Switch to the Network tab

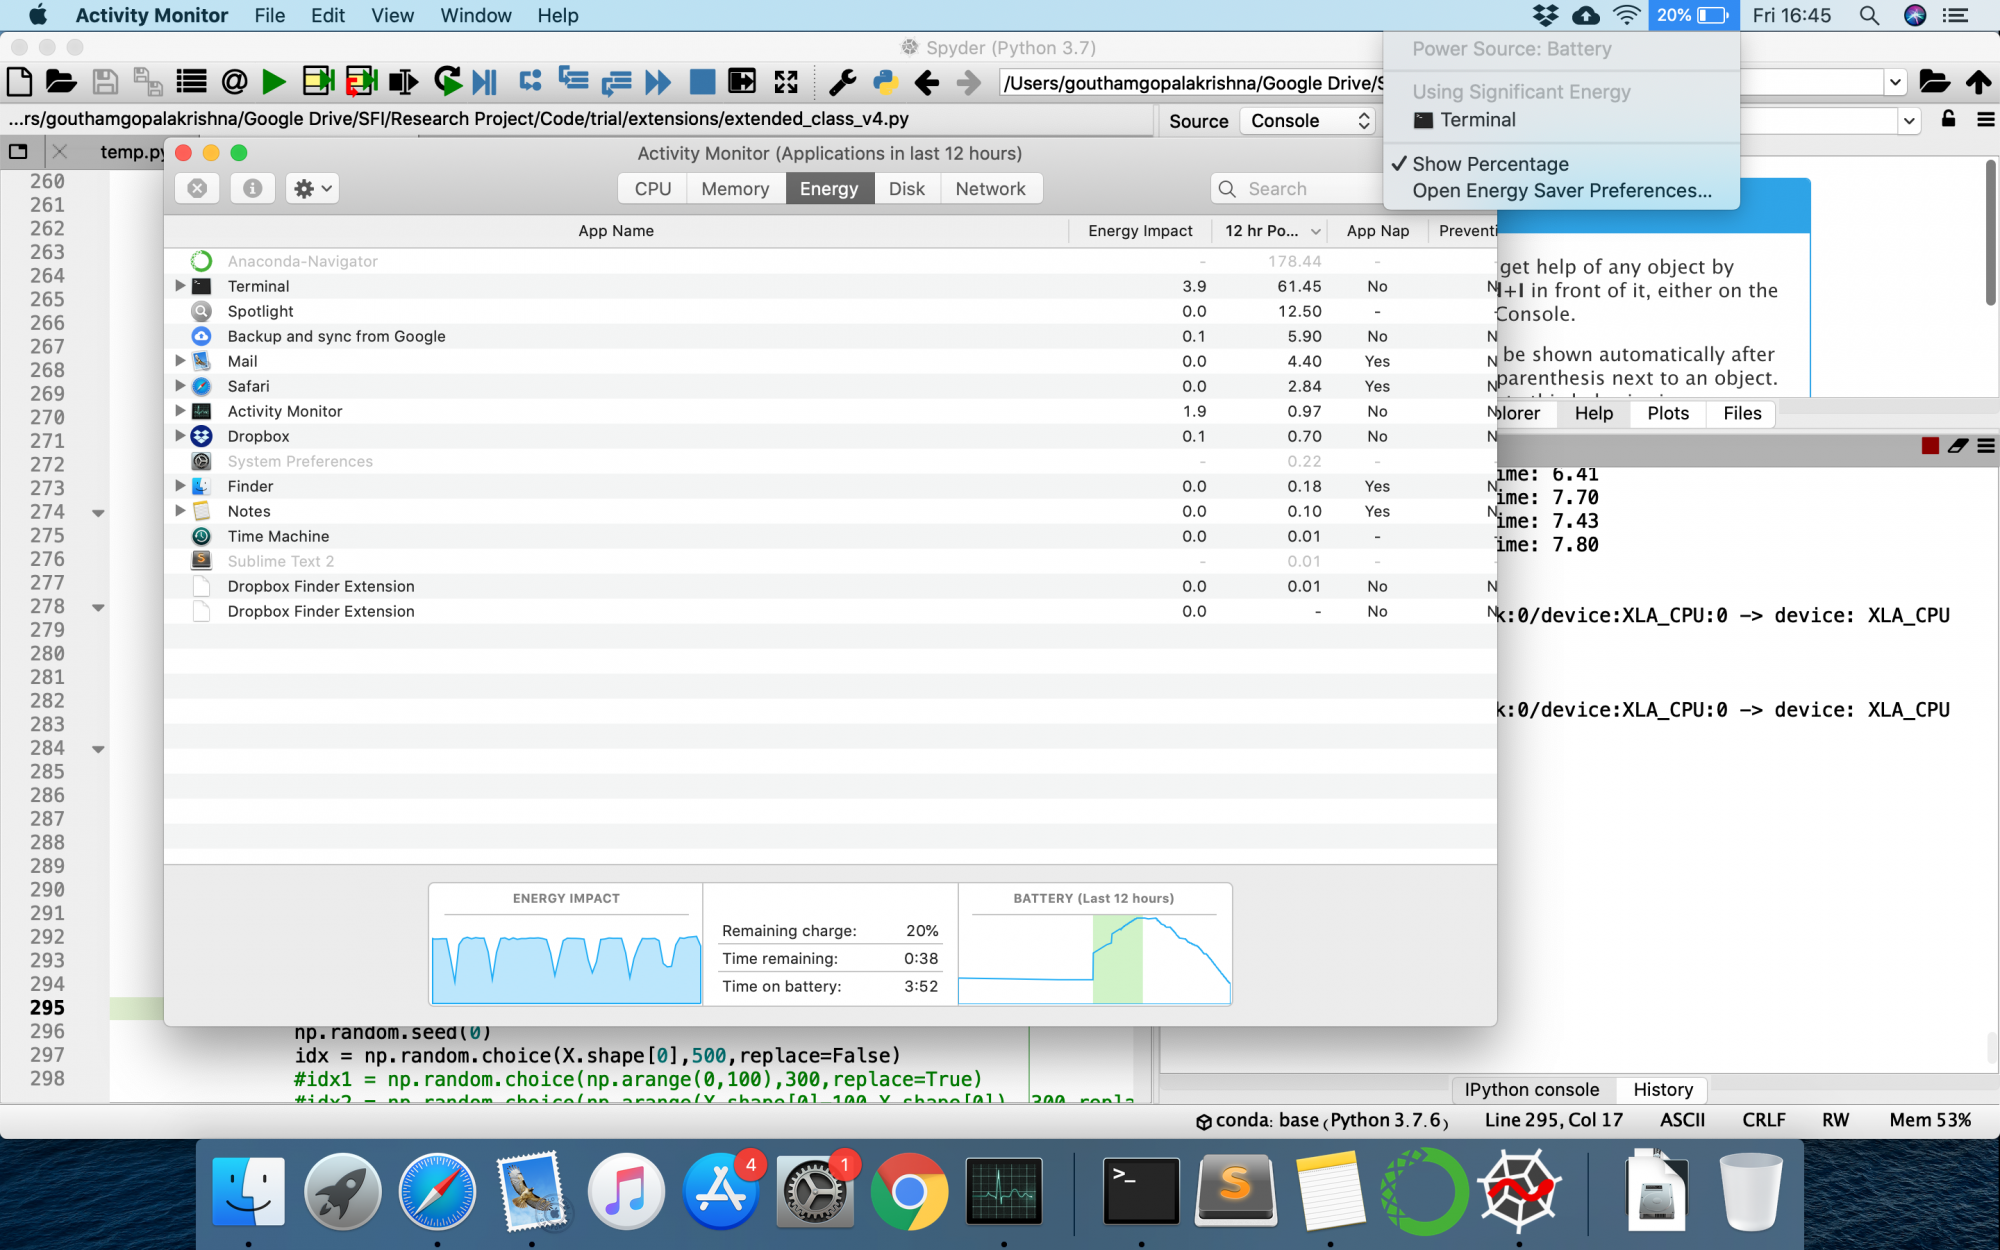coord(990,188)
